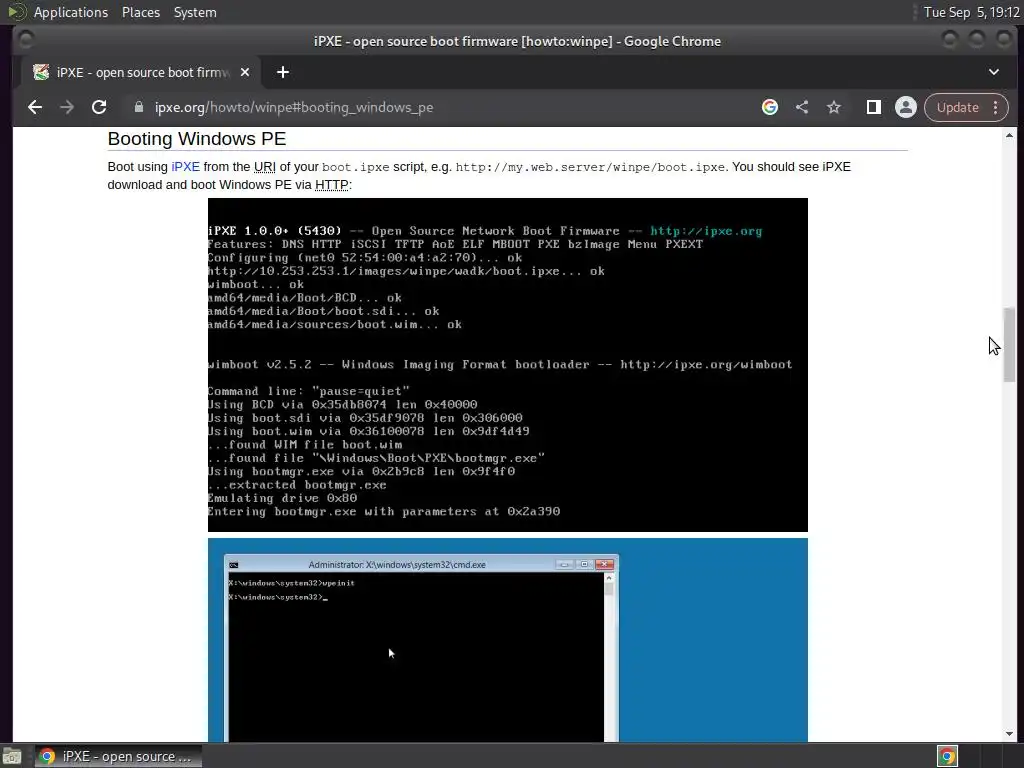Go back to the previous page
The height and width of the screenshot is (768, 1024).
click(35, 107)
